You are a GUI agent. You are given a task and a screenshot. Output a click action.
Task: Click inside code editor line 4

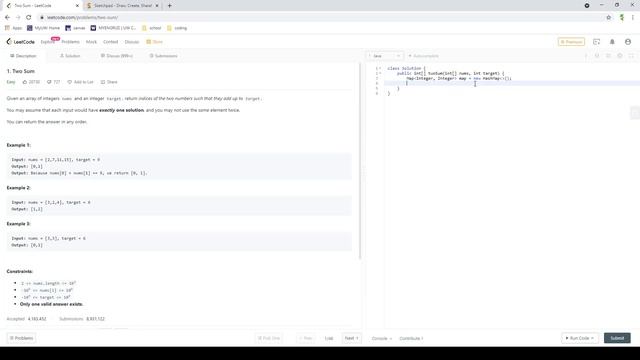coord(511,83)
